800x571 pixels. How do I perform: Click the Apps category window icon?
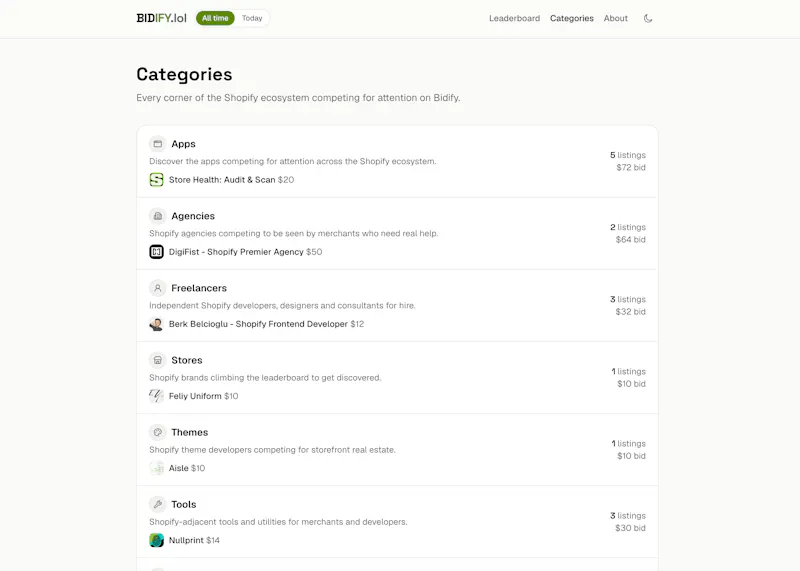(158, 144)
